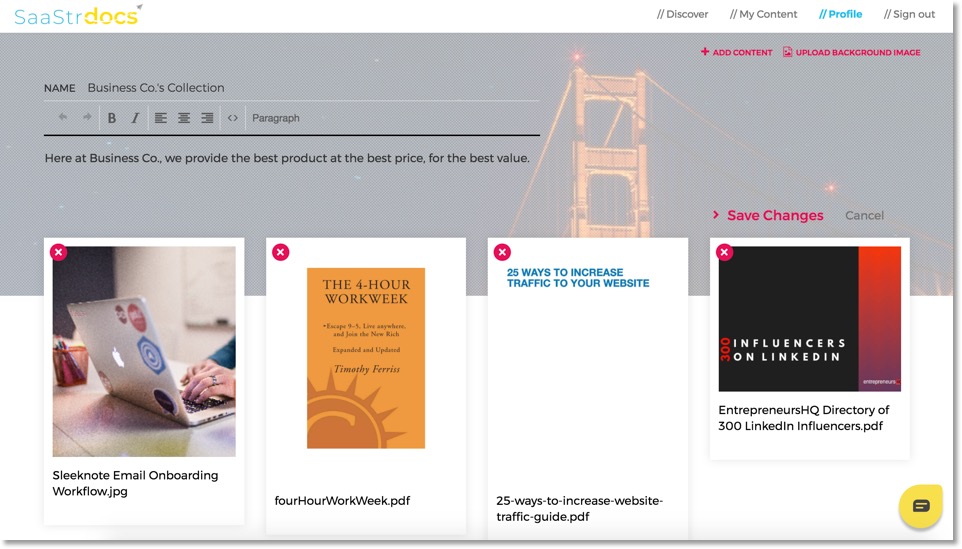Image resolution: width=962 pixels, height=549 pixels.
Task: Open the yellow chat widget
Action: [921, 506]
